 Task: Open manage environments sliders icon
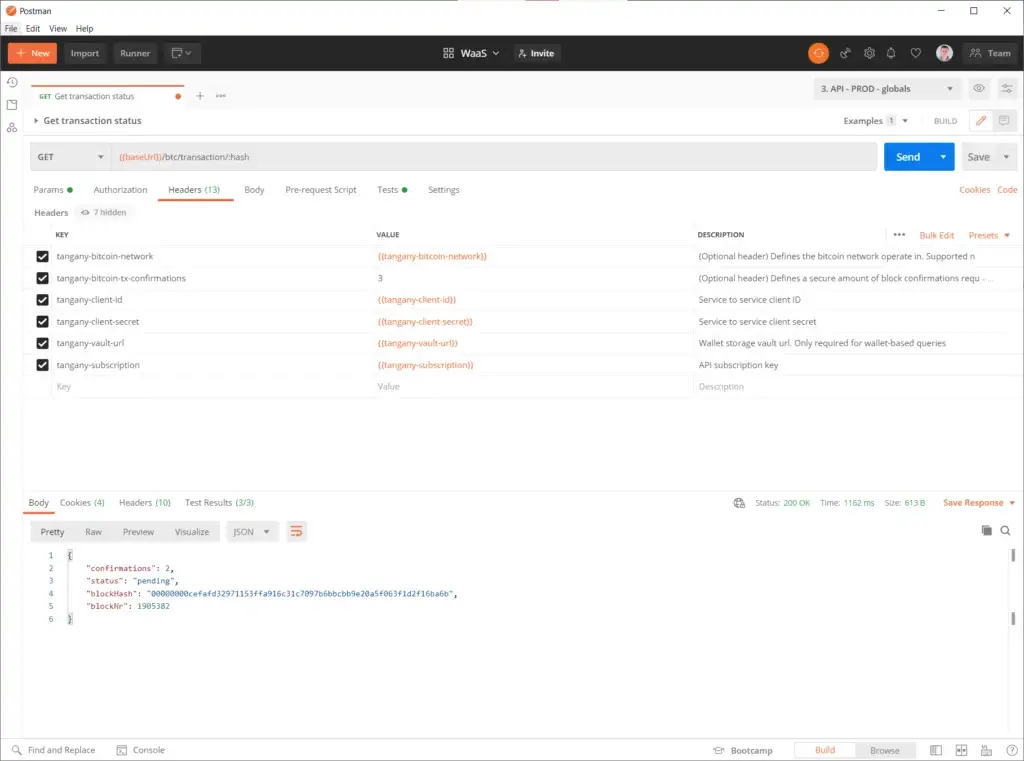point(1006,88)
